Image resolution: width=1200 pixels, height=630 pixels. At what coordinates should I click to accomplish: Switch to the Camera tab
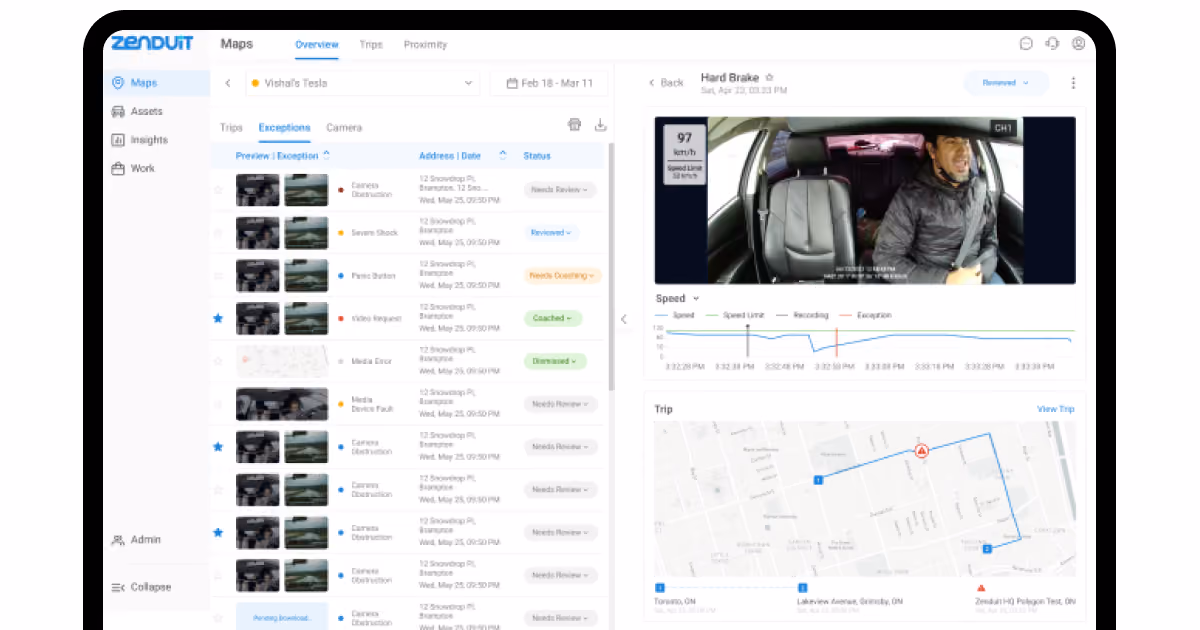click(344, 128)
